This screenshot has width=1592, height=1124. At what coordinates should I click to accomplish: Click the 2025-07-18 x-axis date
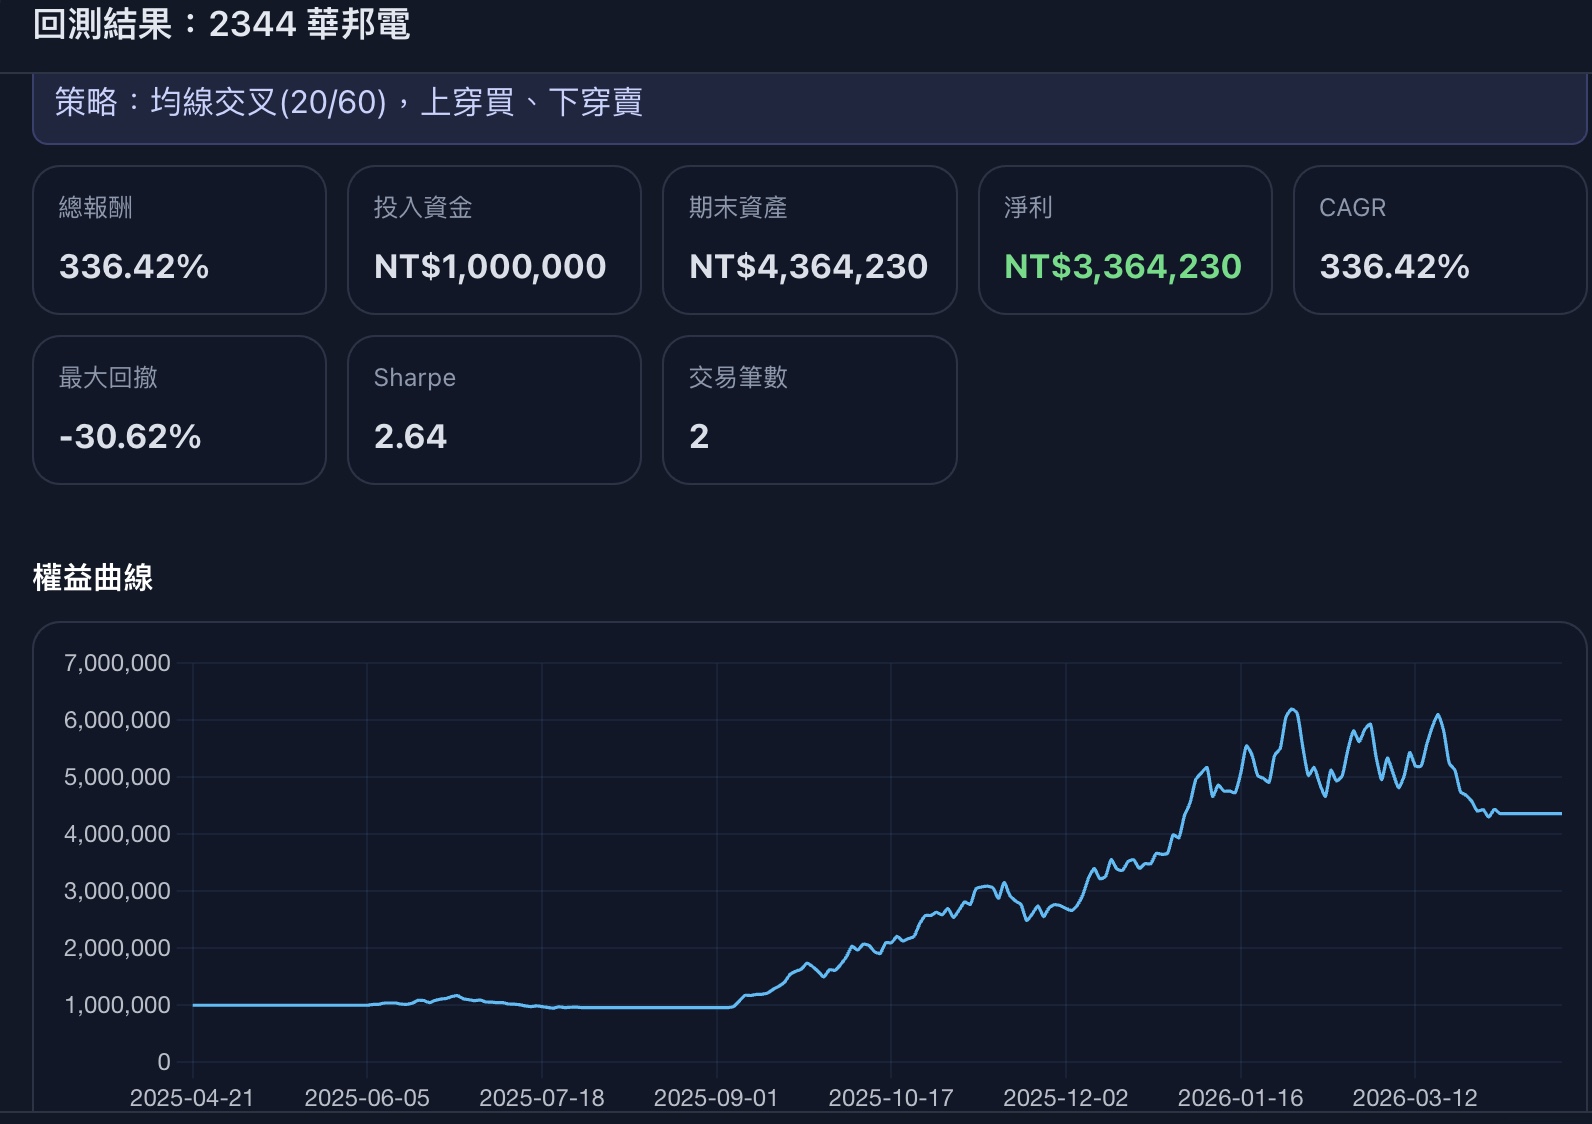(542, 1098)
